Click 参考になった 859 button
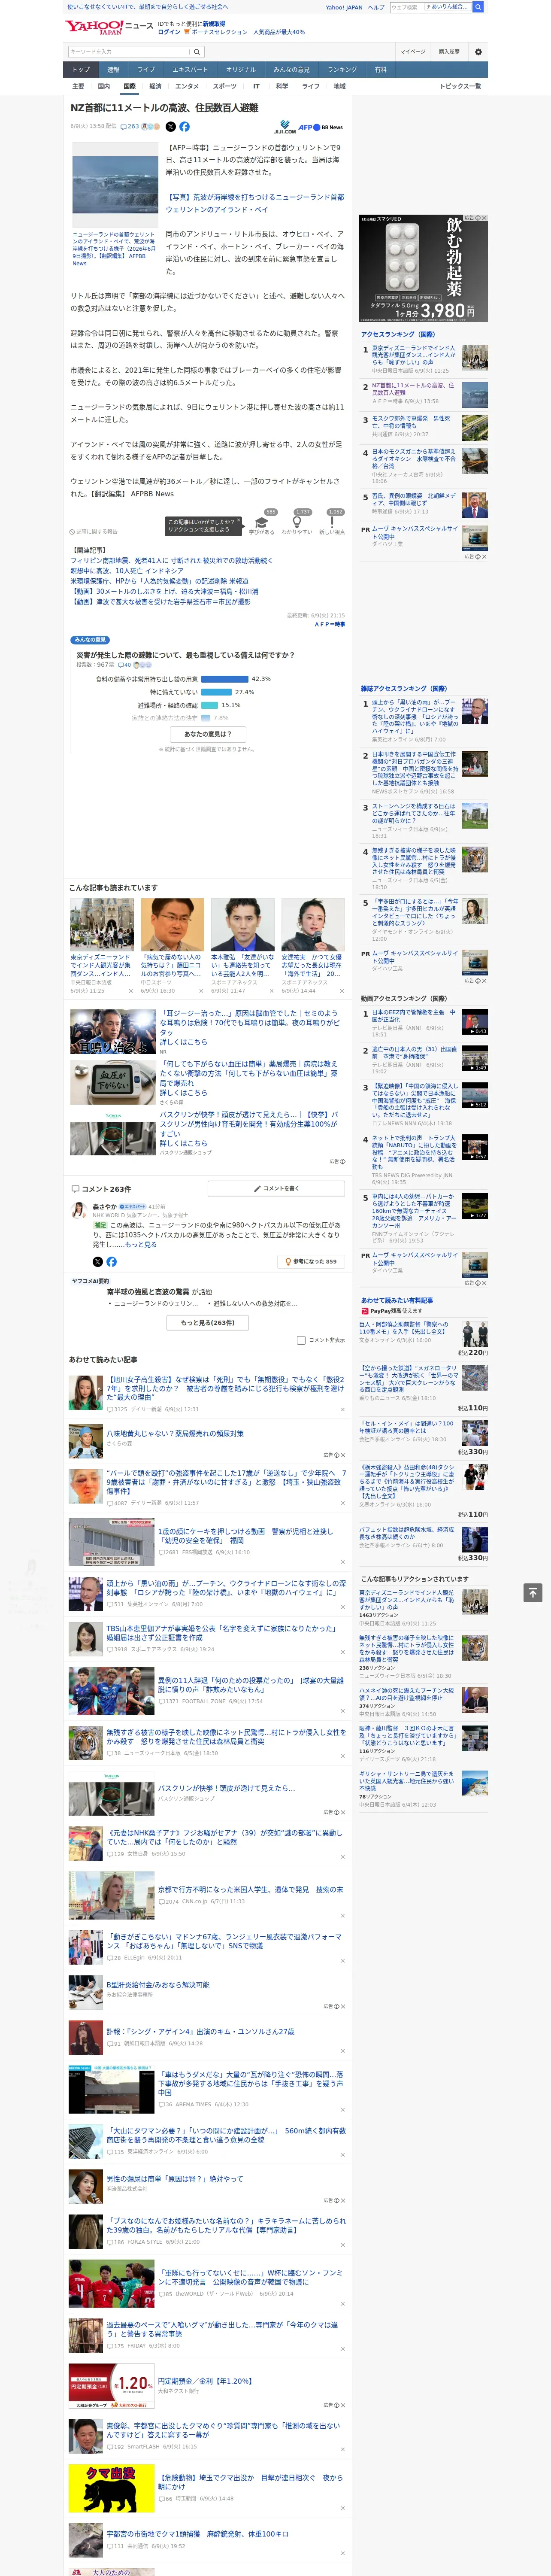Screen dimensions: 551x2576 point(311,1262)
